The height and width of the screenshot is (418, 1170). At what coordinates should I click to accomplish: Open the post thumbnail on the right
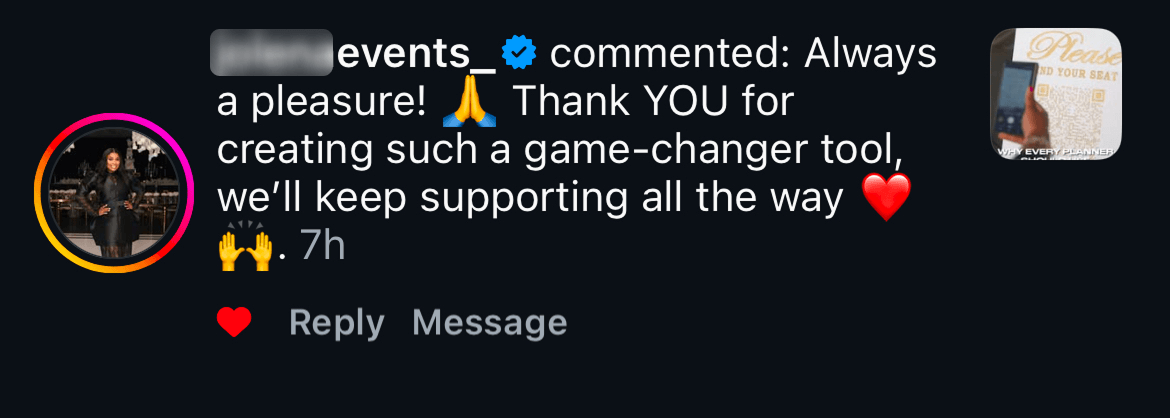point(1055,94)
